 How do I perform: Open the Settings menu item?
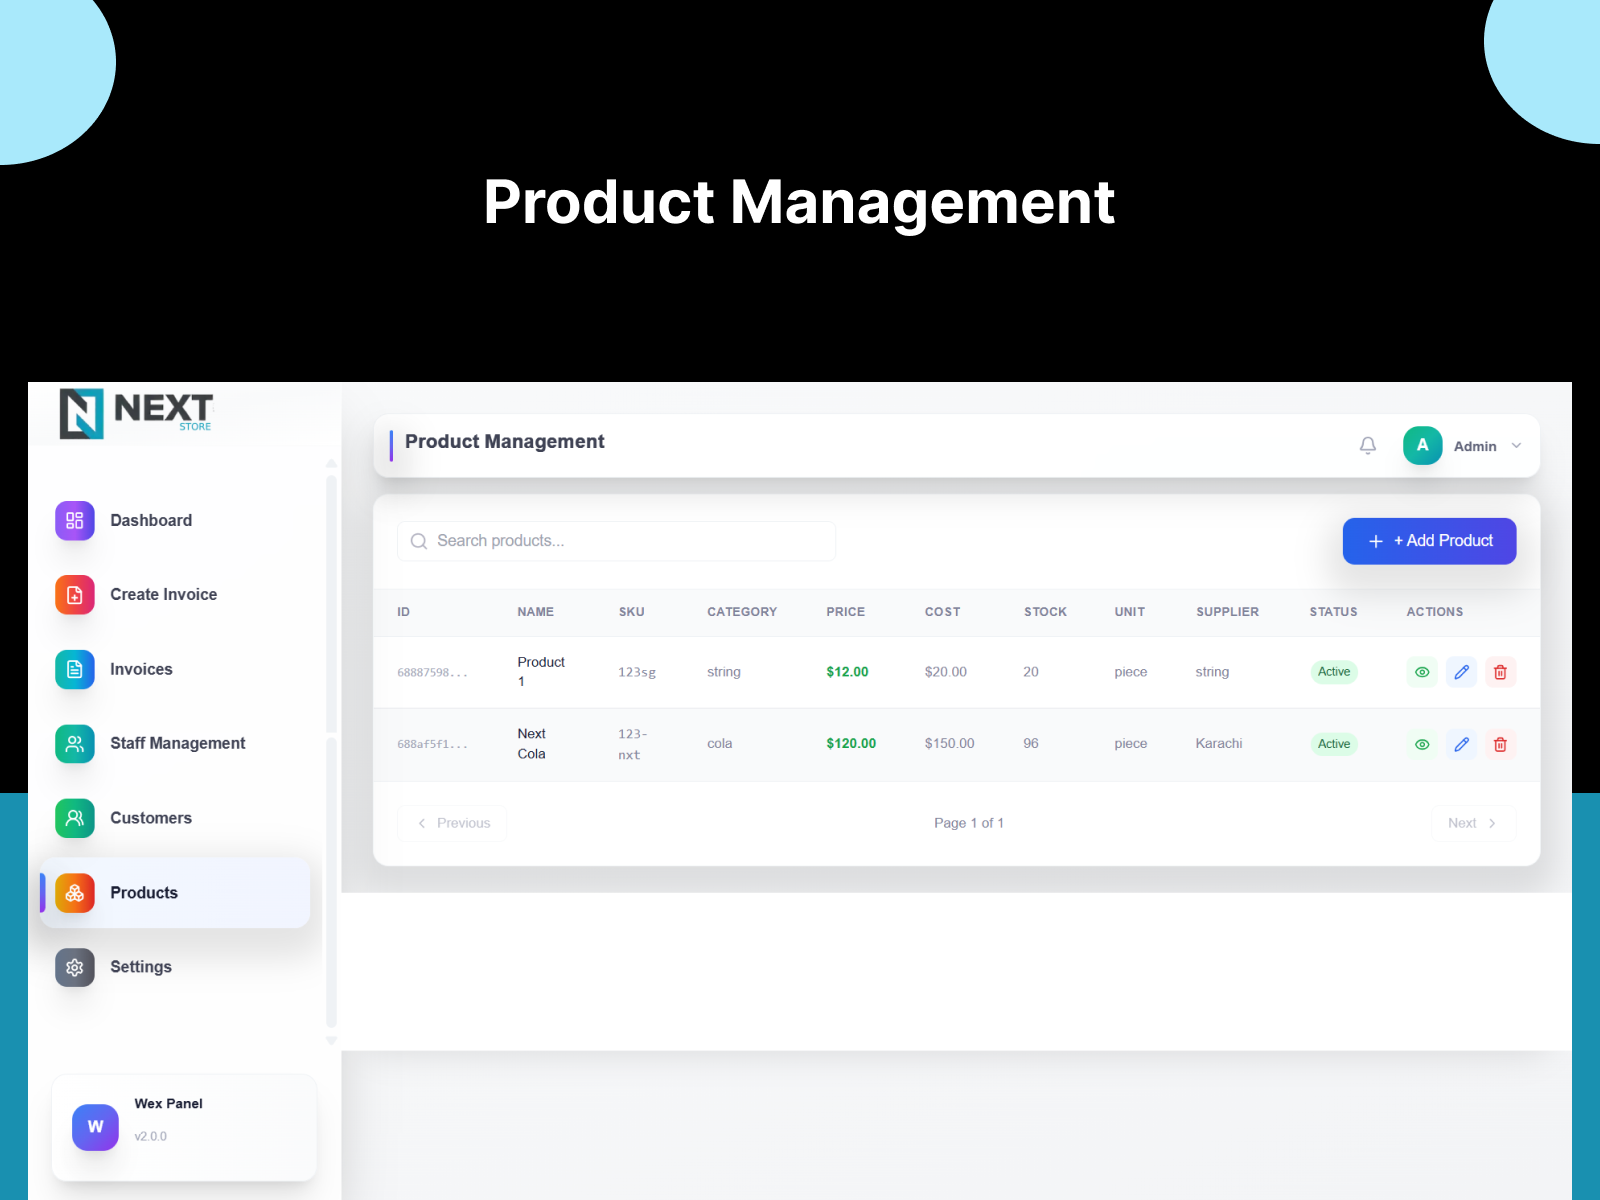176,967
